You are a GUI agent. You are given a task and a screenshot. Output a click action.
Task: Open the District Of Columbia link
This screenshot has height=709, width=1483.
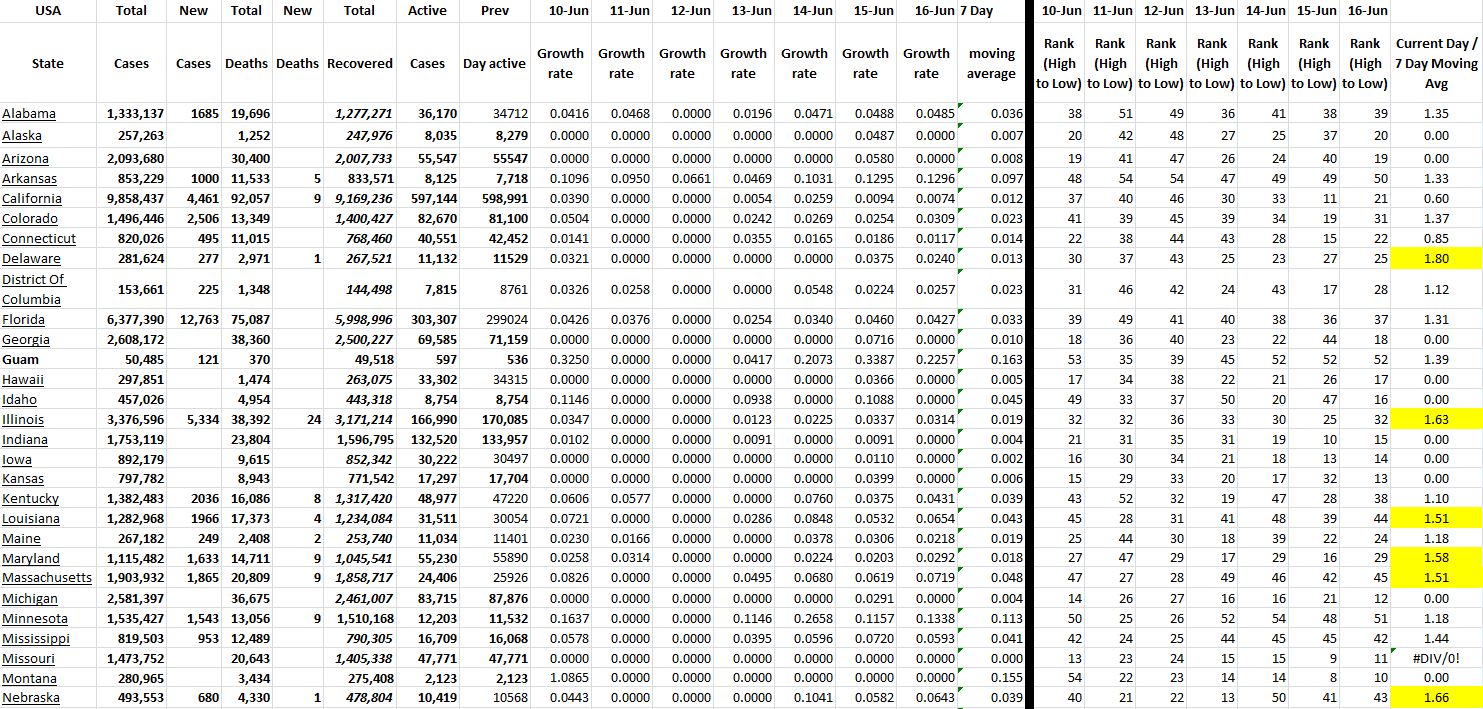coord(33,289)
